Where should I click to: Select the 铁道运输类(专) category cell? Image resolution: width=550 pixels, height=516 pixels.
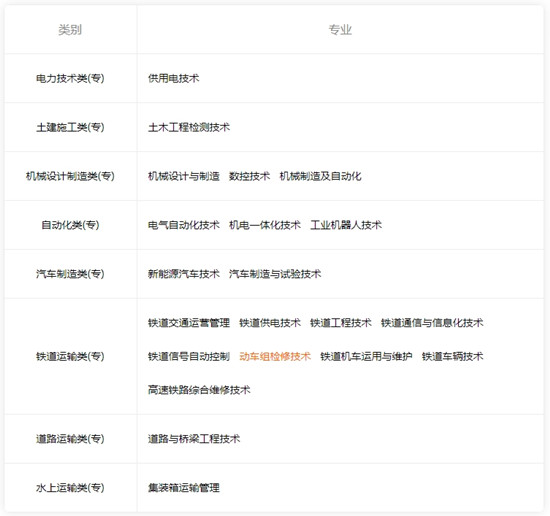(x=70, y=356)
